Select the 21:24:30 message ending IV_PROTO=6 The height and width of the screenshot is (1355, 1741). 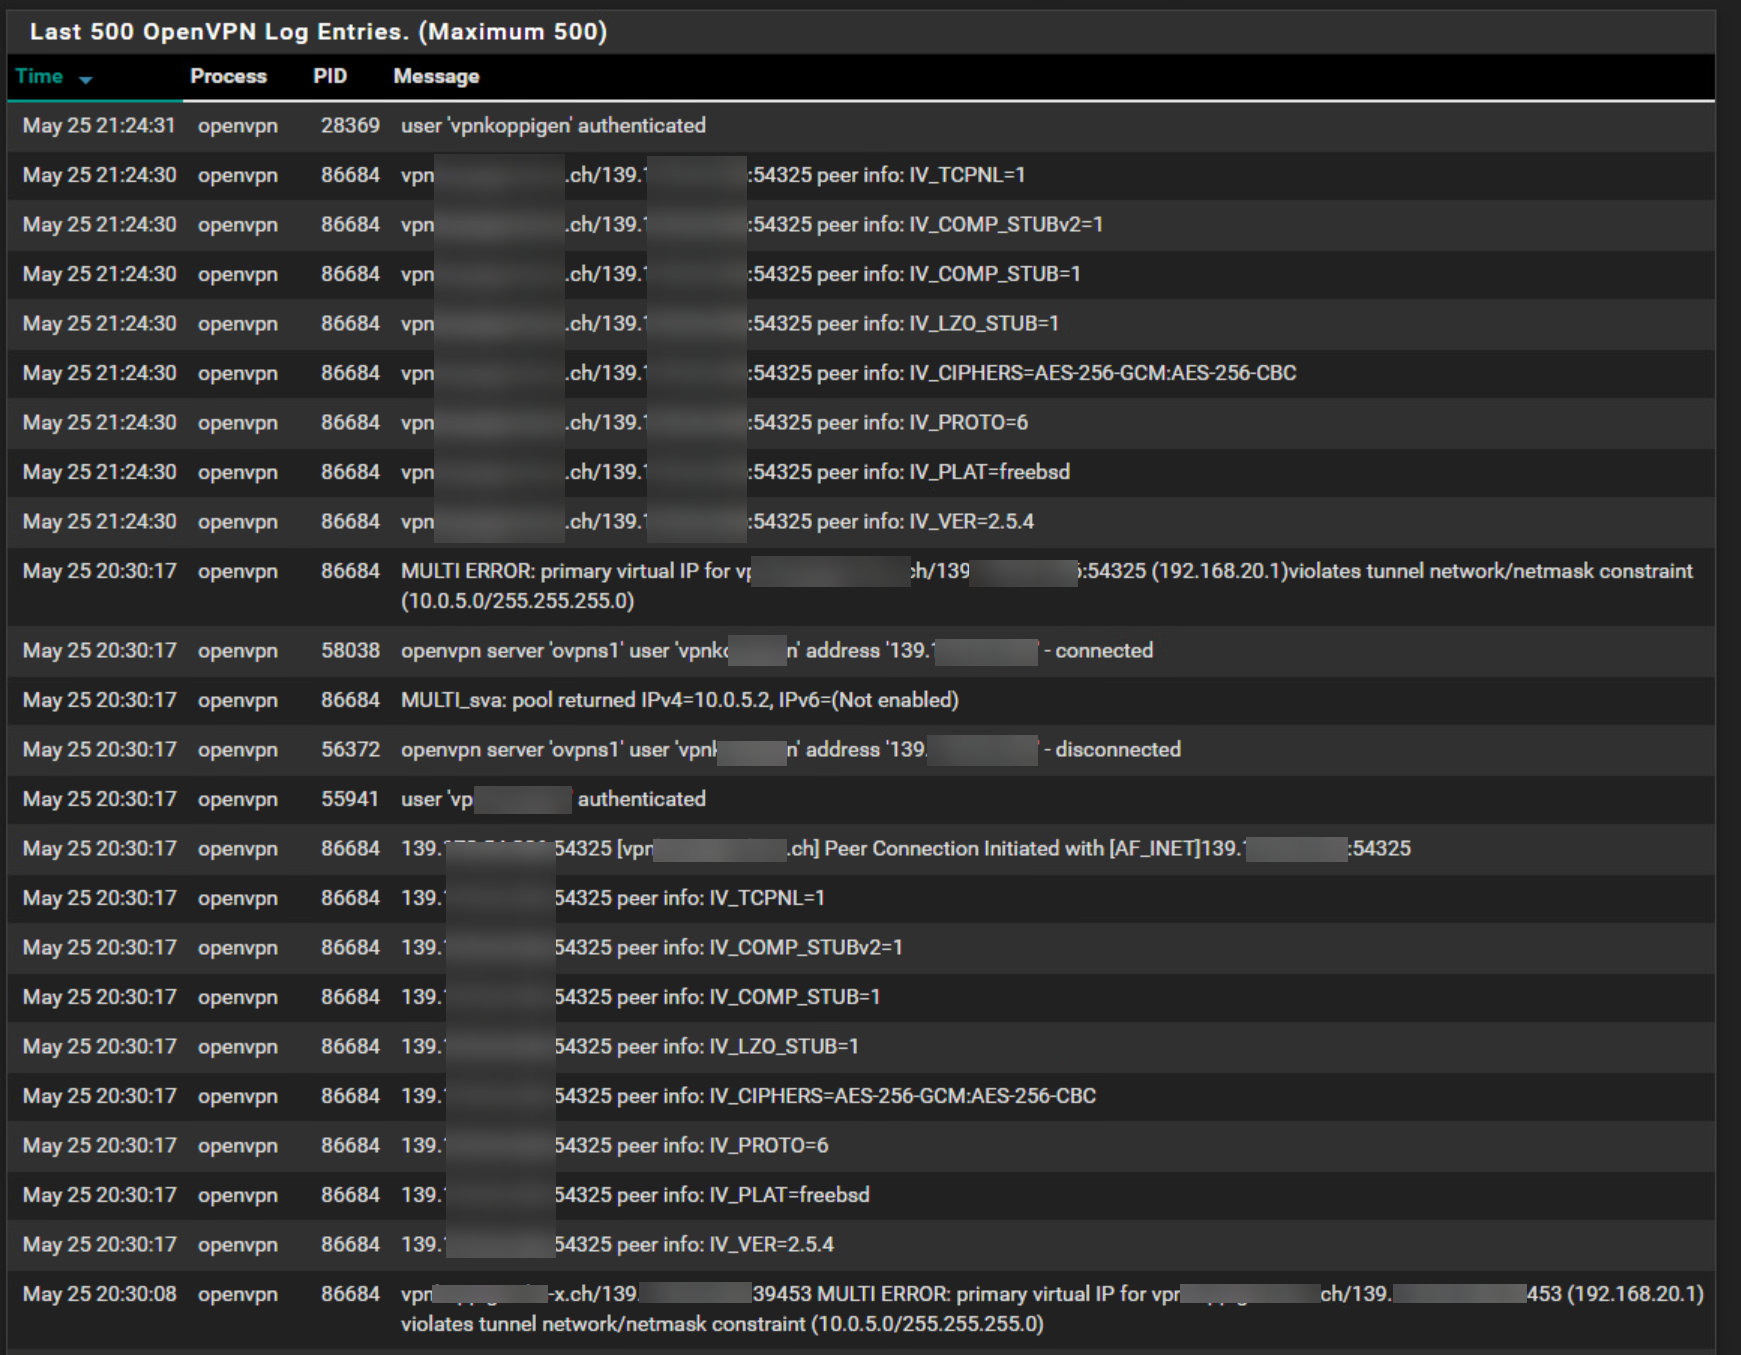coord(714,423)
